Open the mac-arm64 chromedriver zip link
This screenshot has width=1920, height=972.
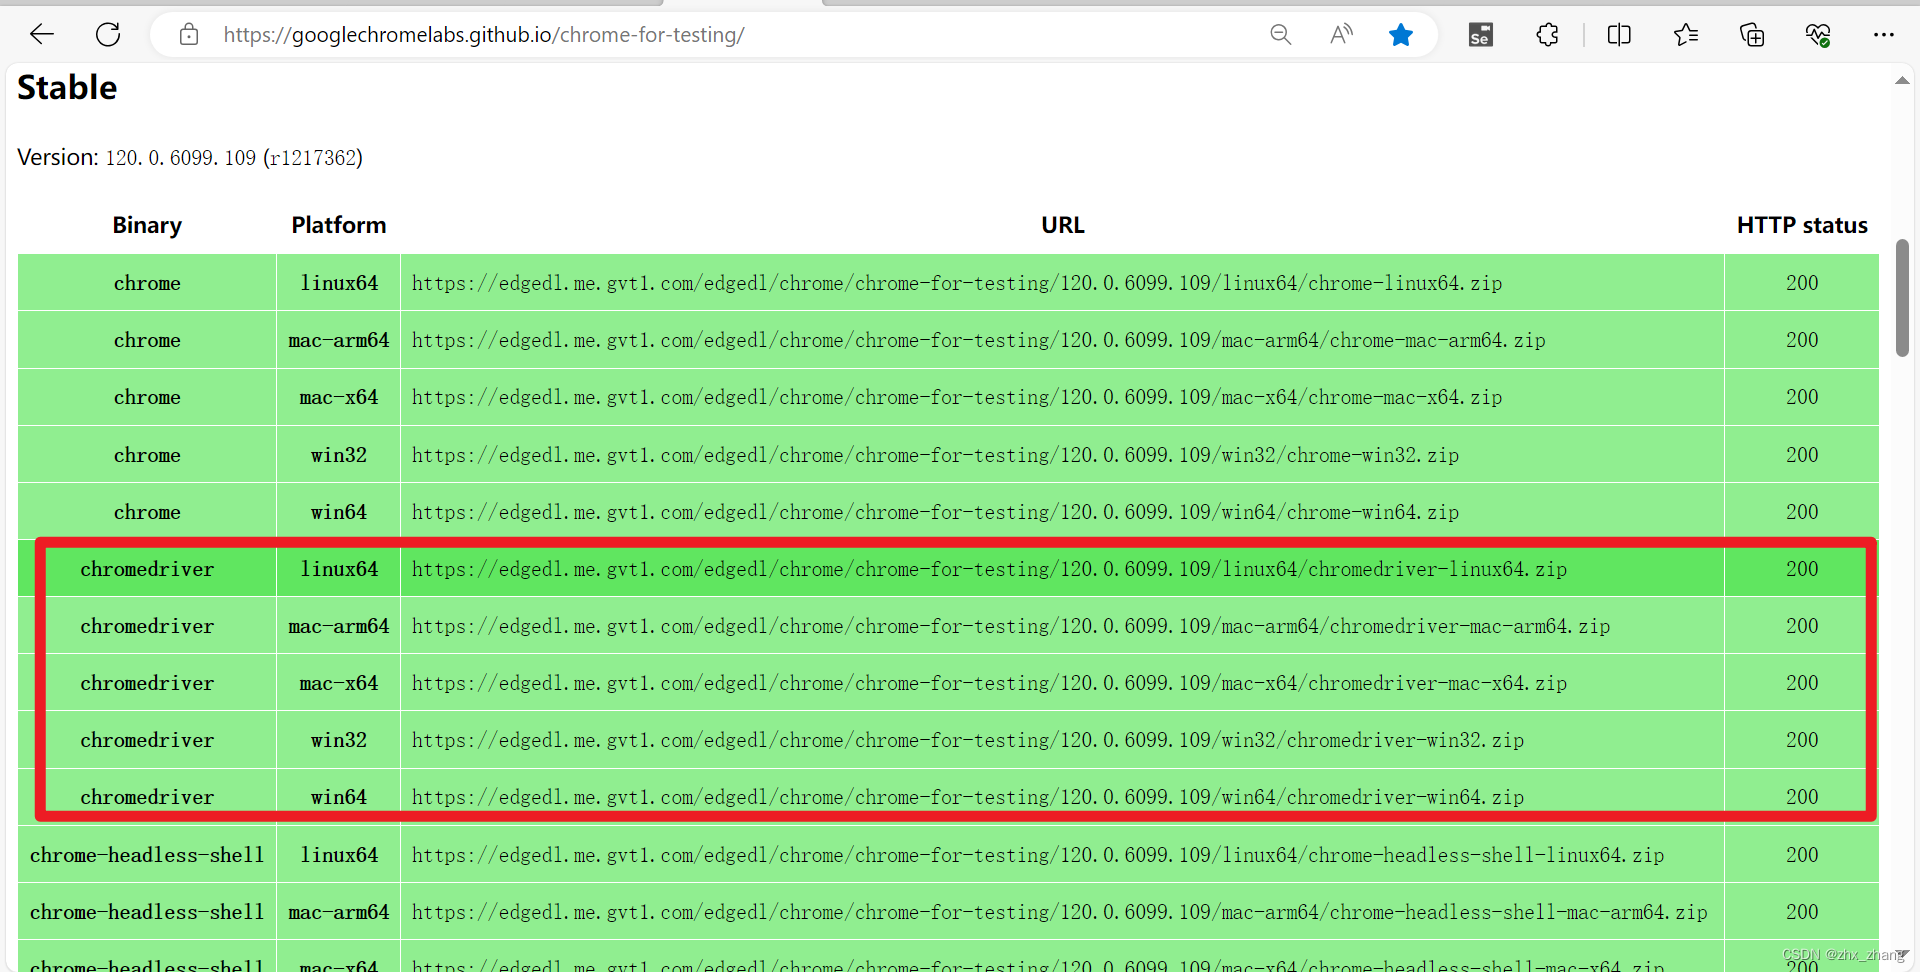pyautogui.click(x=1010, y=626)
